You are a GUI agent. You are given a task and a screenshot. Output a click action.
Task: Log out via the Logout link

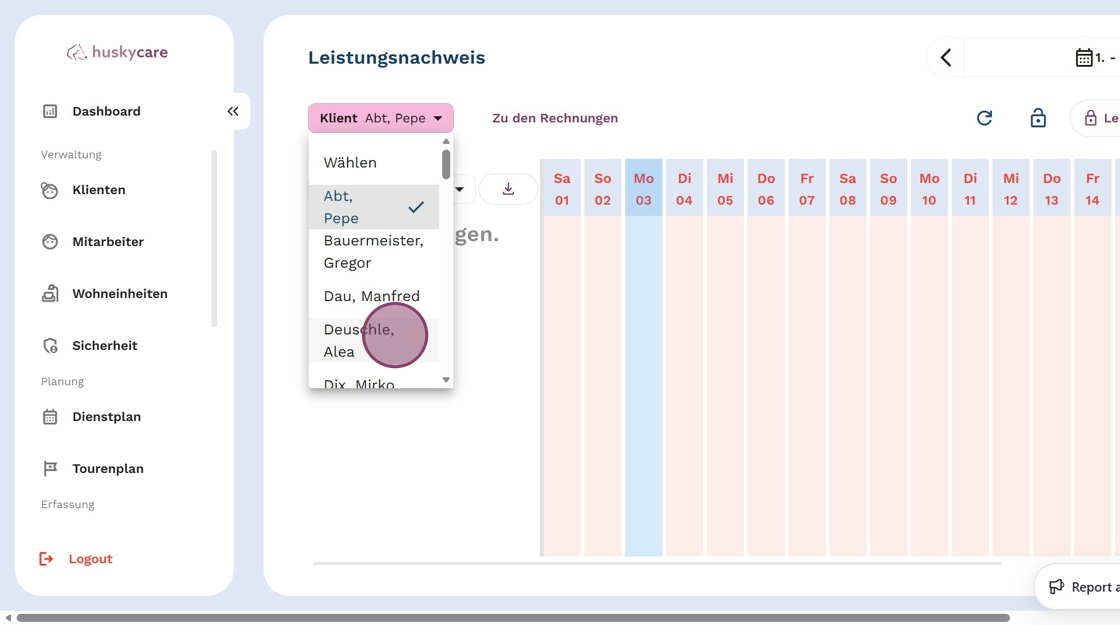[90, 559]
